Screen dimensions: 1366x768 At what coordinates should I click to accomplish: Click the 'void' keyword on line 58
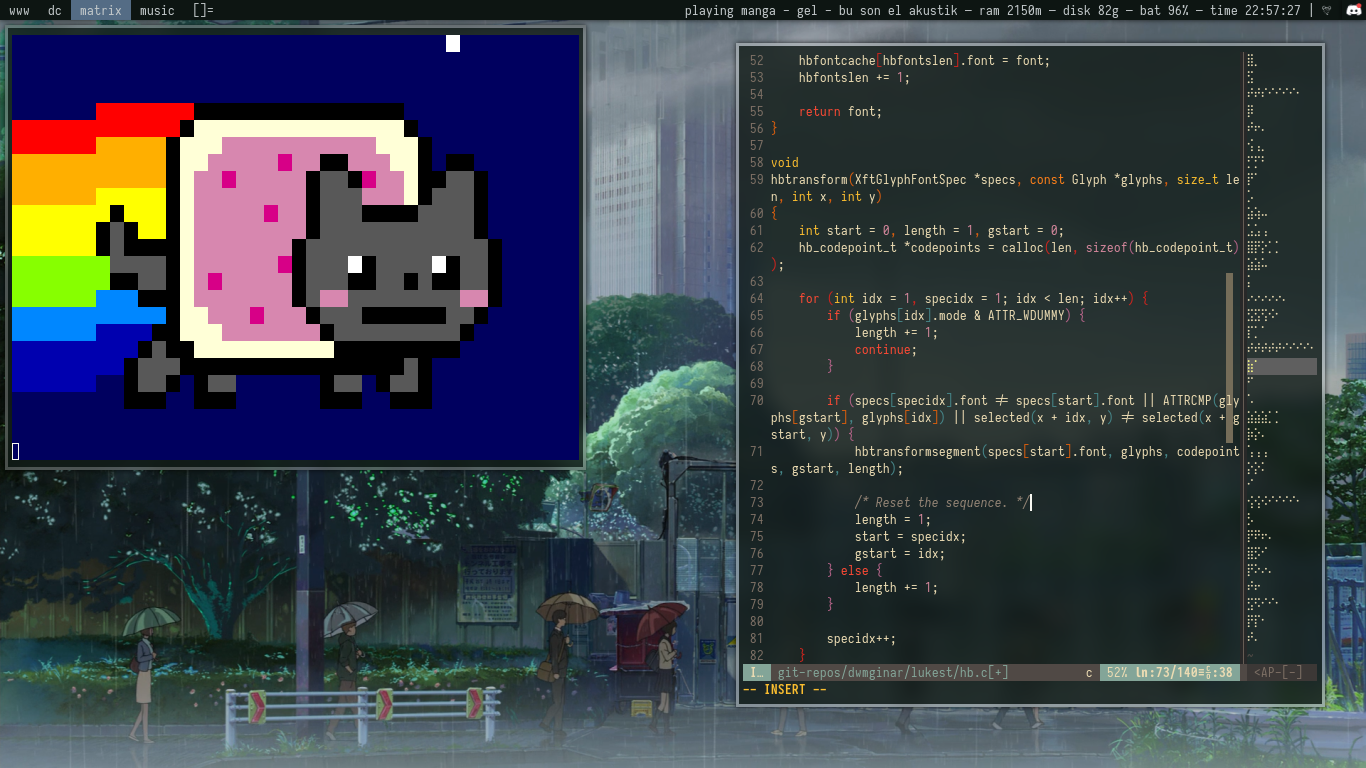click(785, 162)
